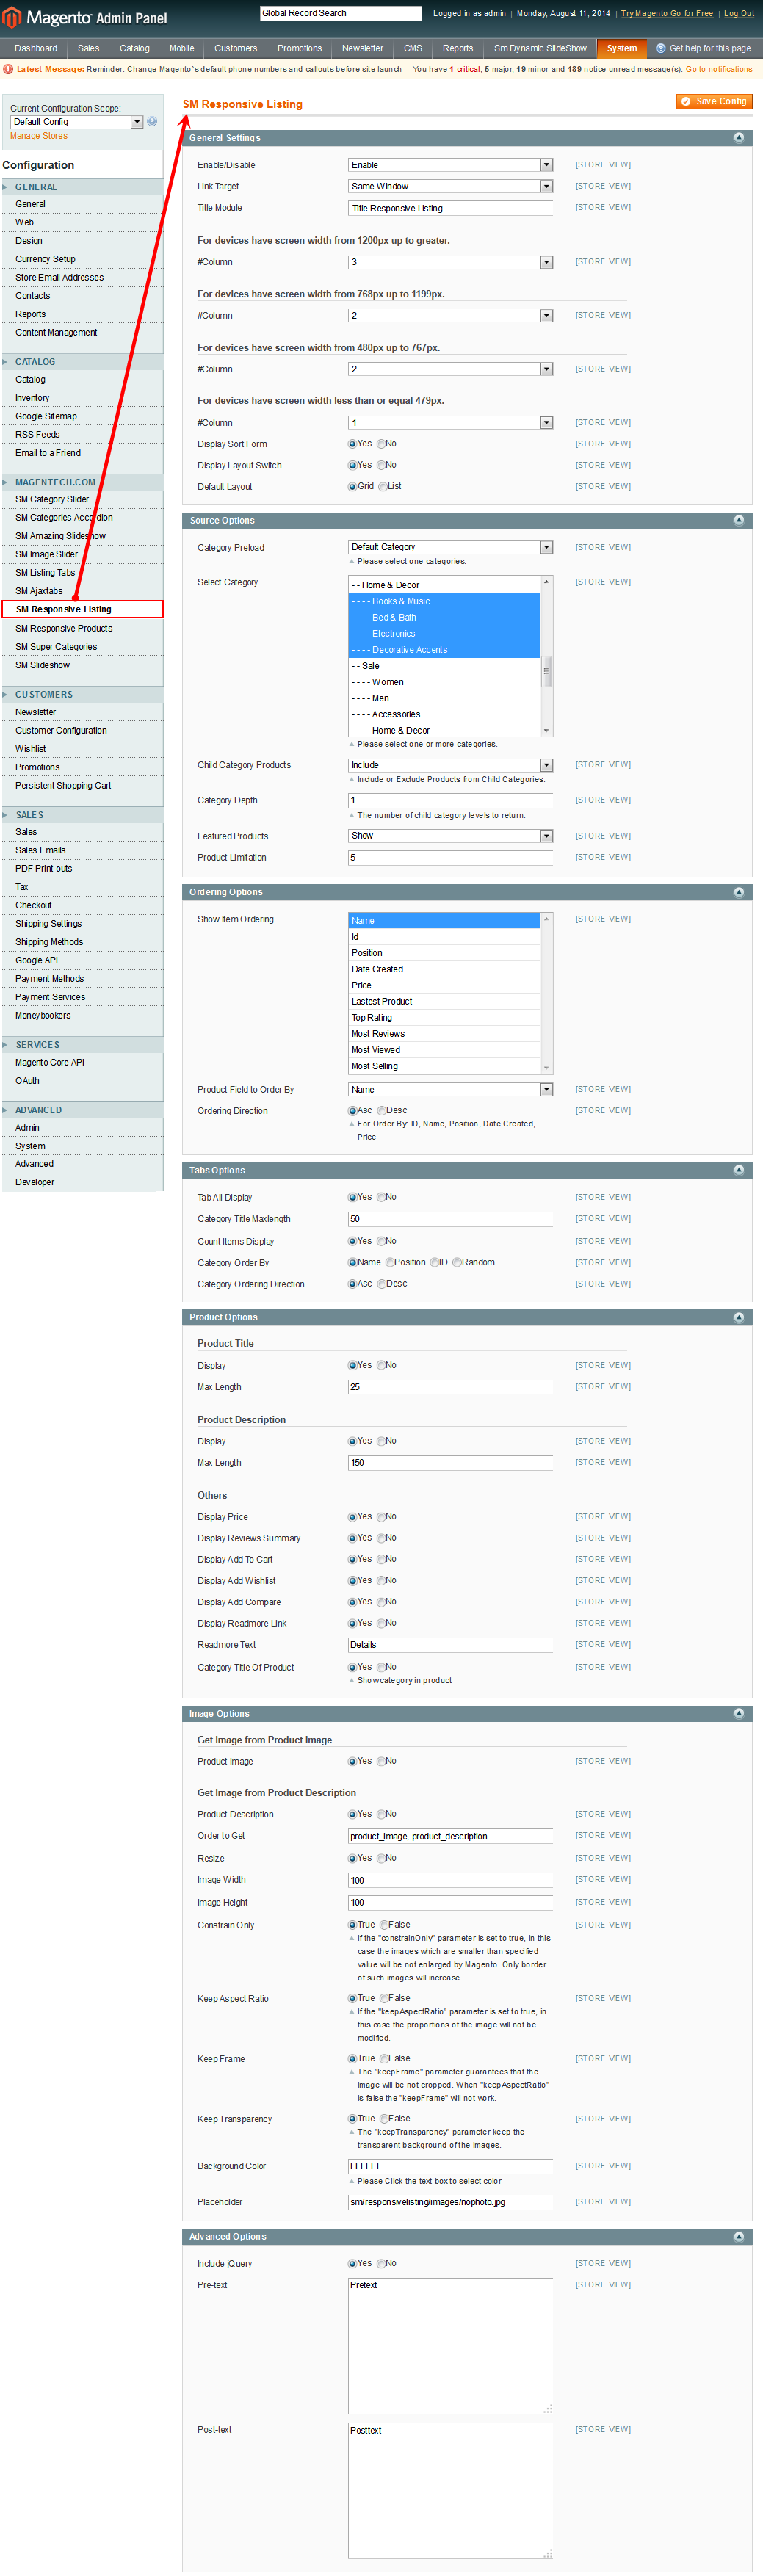Select Electronics in category list
This screenshot has height=2576, width=763.
pyautogui.click(x=444, y=634)
